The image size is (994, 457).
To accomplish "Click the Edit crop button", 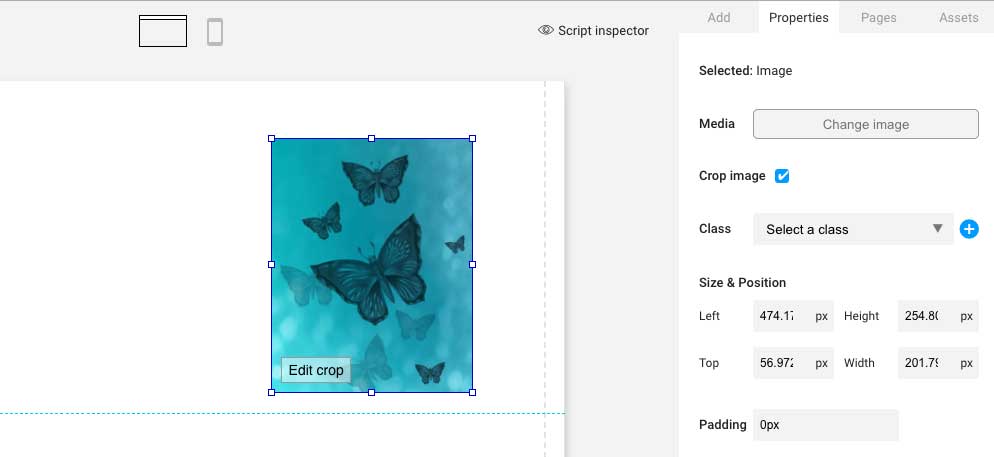I will (x=316, y=370).
